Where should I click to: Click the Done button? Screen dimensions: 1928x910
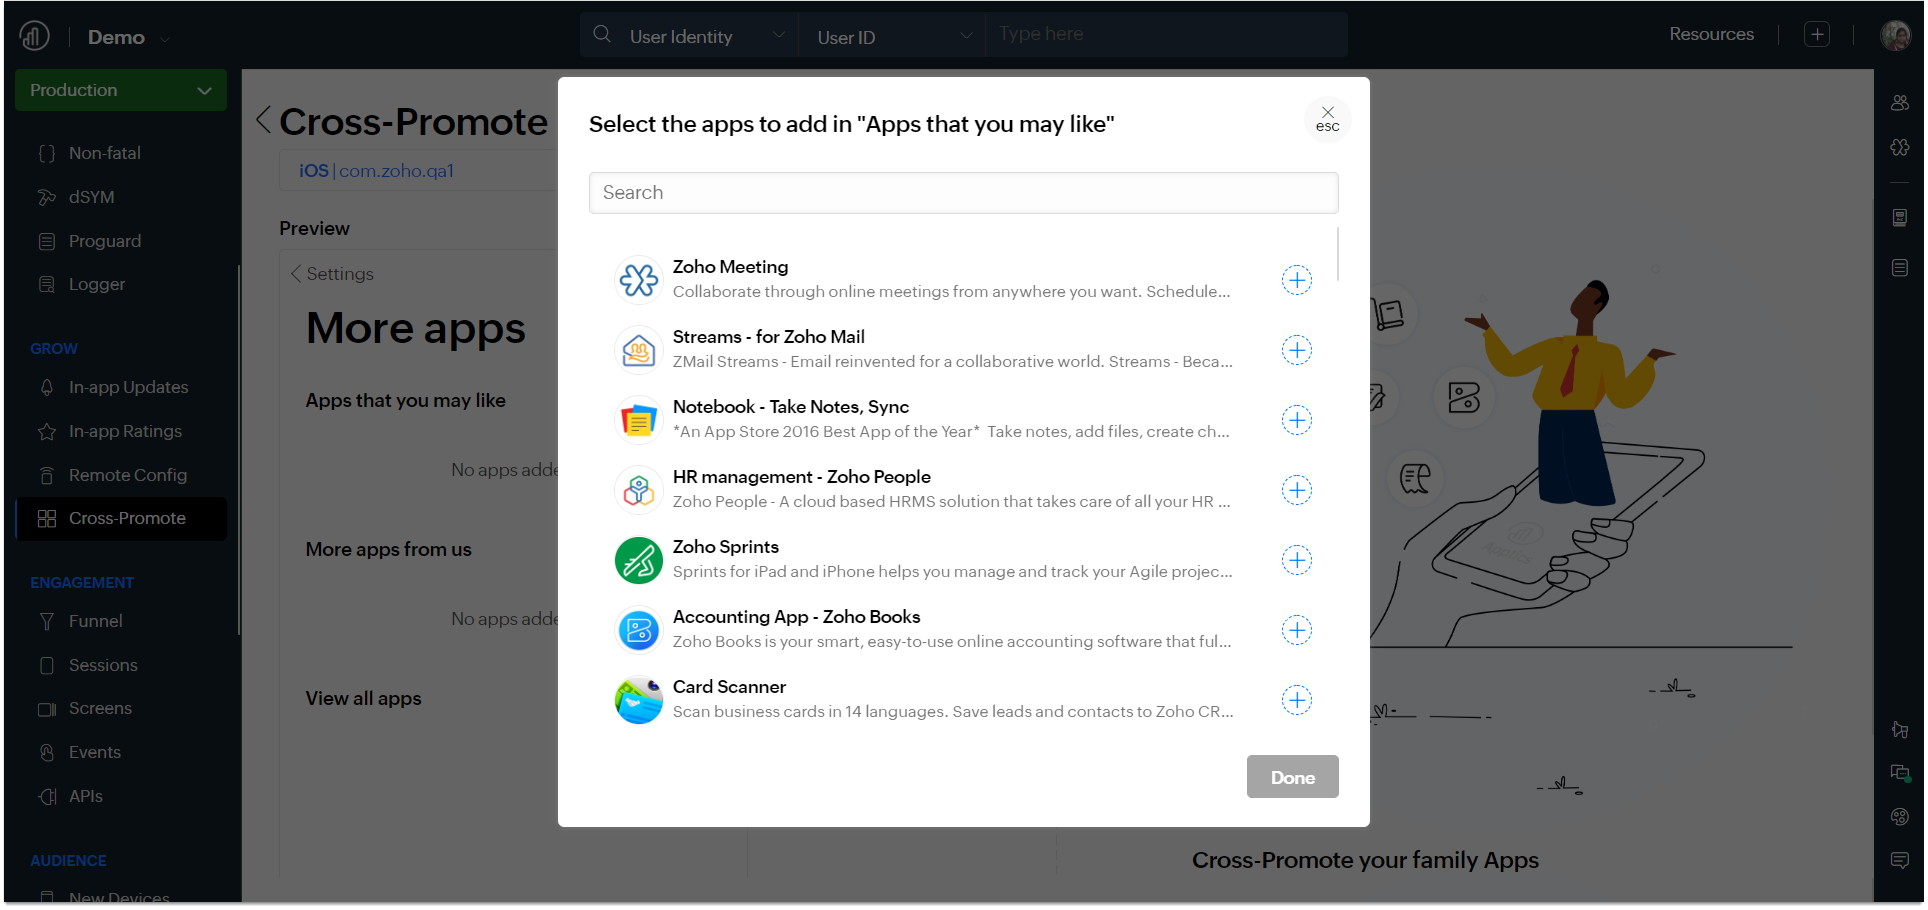[x=1292, y=777]
